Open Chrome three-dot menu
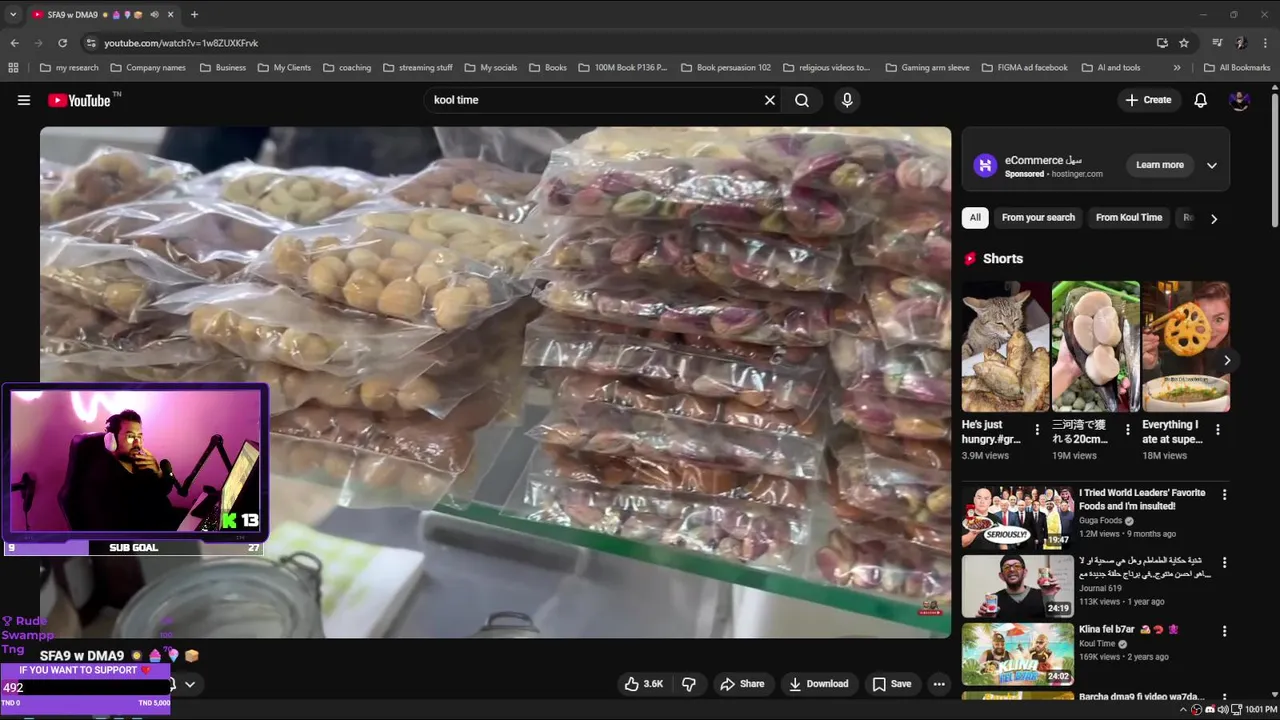The height and width of the screenshot is (720, 1280). pyautogui.click(x=1266, y=43)
